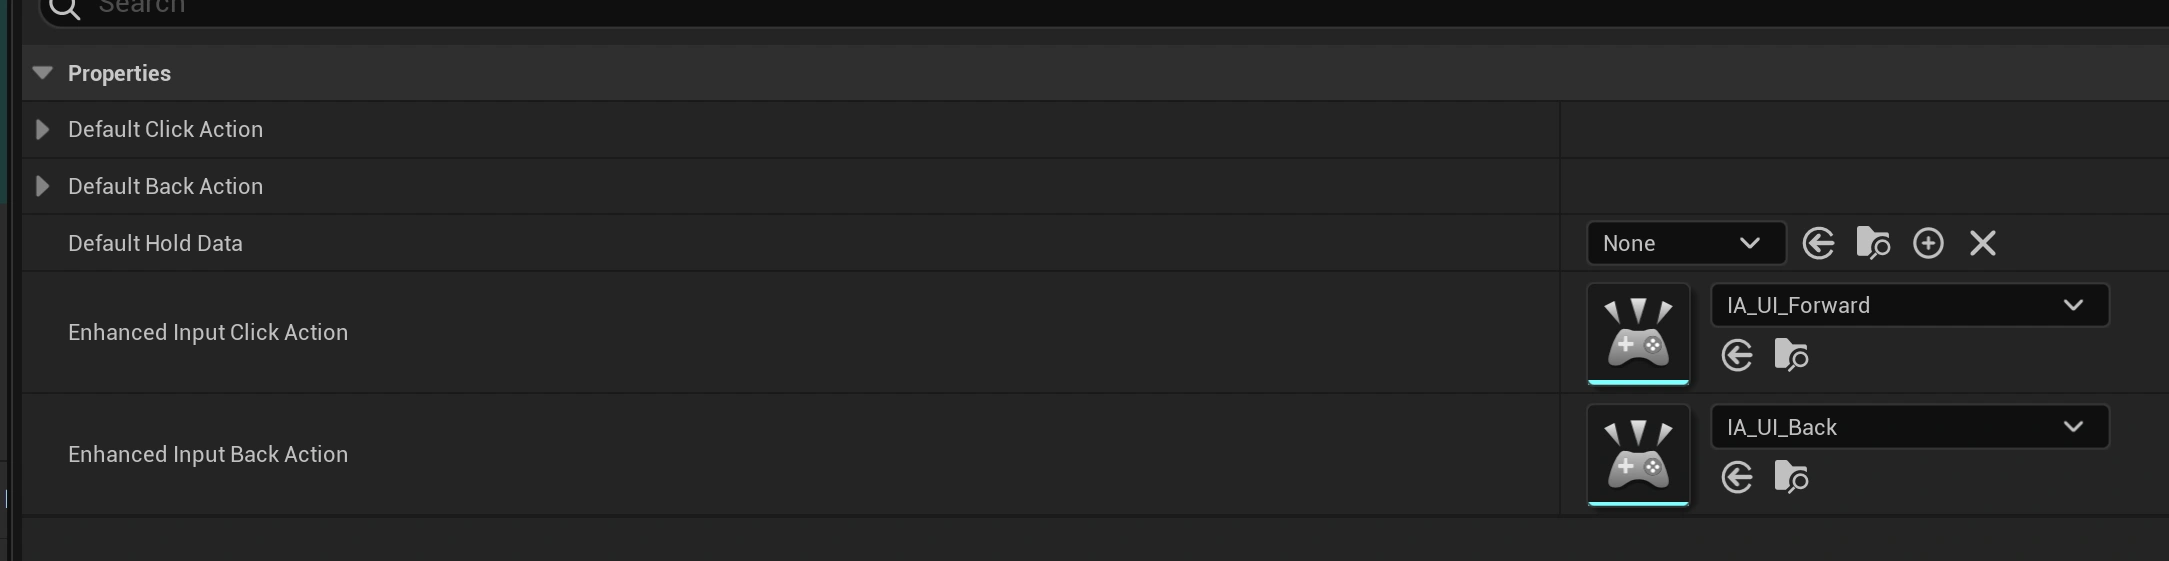Expand Default Back Action row

(42, 187)
